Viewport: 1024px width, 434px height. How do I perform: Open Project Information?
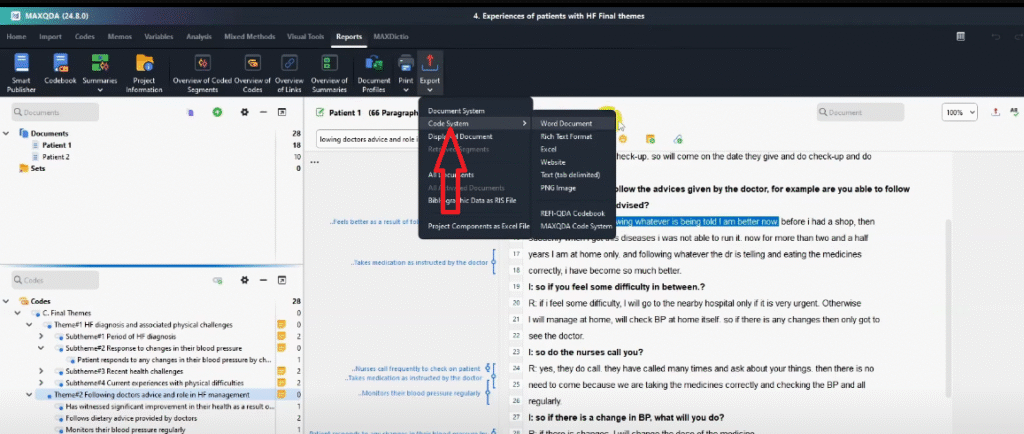pos(144,73)
